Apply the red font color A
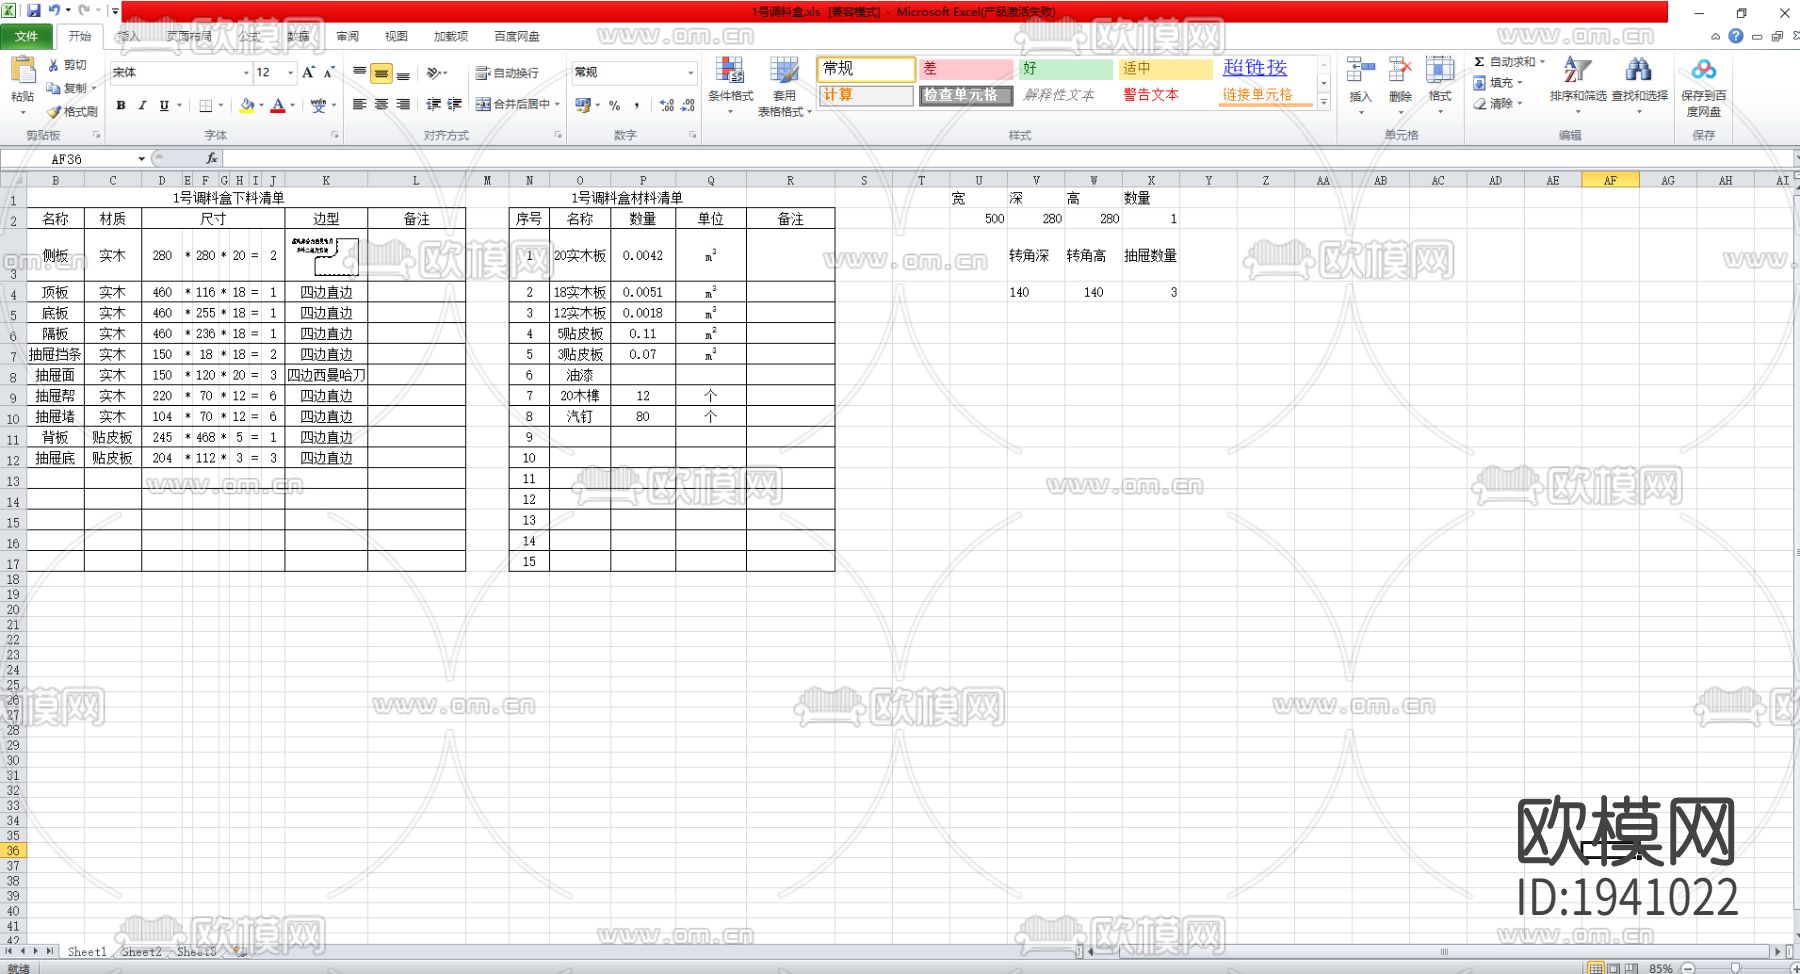The image size is (1800, 974). pos(278,105)
